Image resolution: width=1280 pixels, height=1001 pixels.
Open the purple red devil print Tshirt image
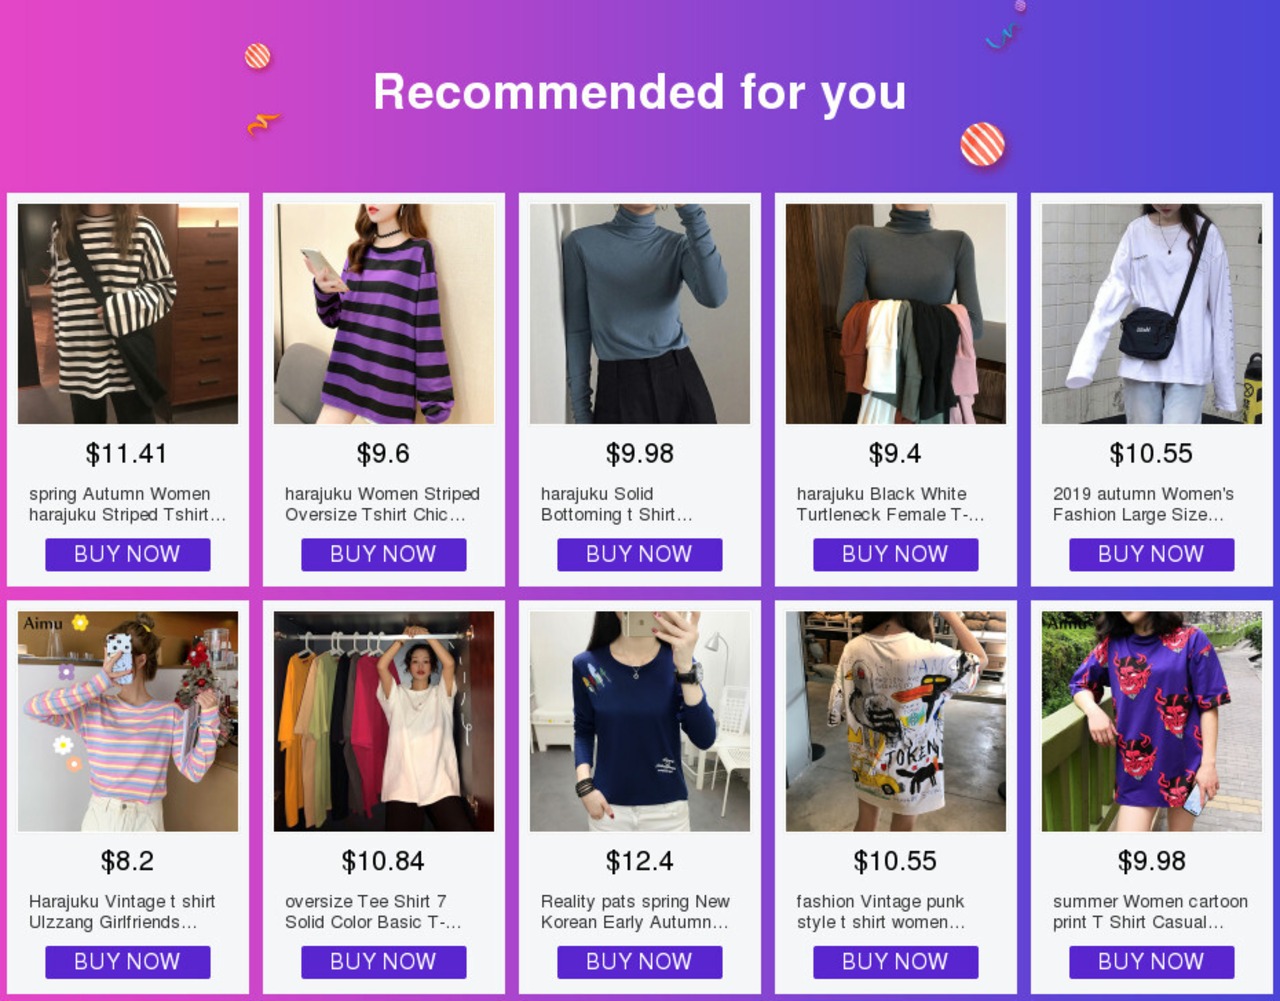pos(1152,721)
